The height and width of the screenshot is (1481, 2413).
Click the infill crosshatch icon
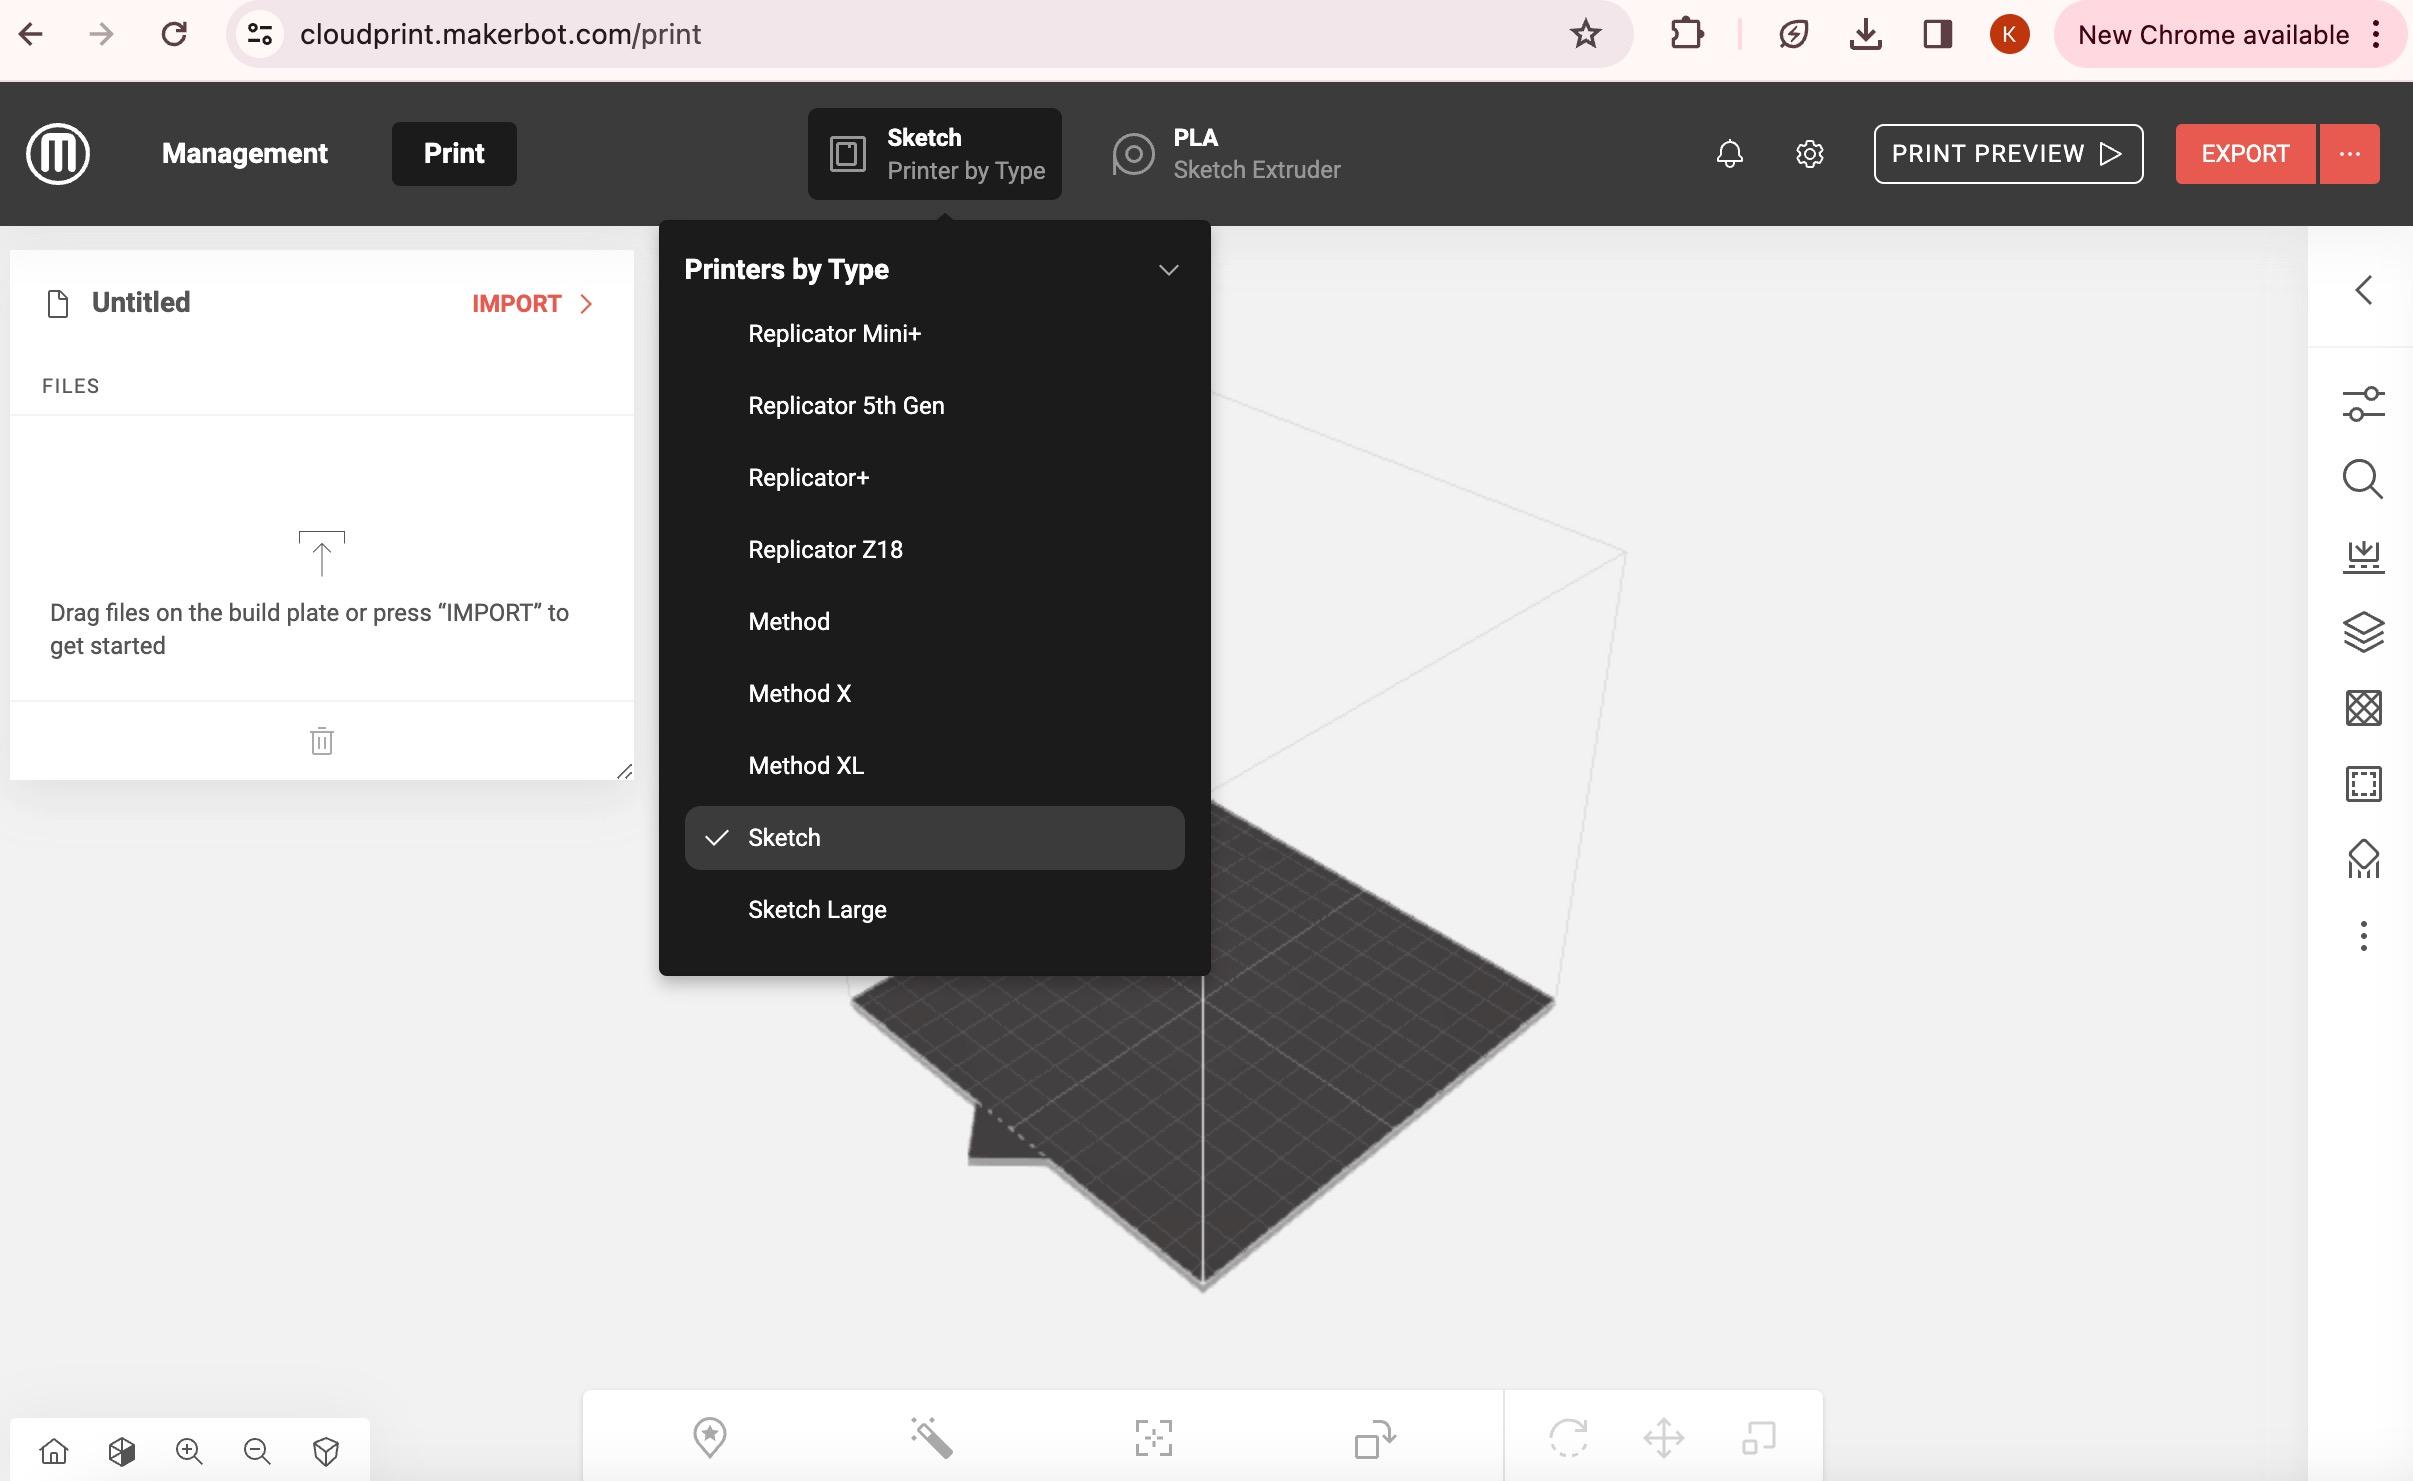click(2364, 708)
